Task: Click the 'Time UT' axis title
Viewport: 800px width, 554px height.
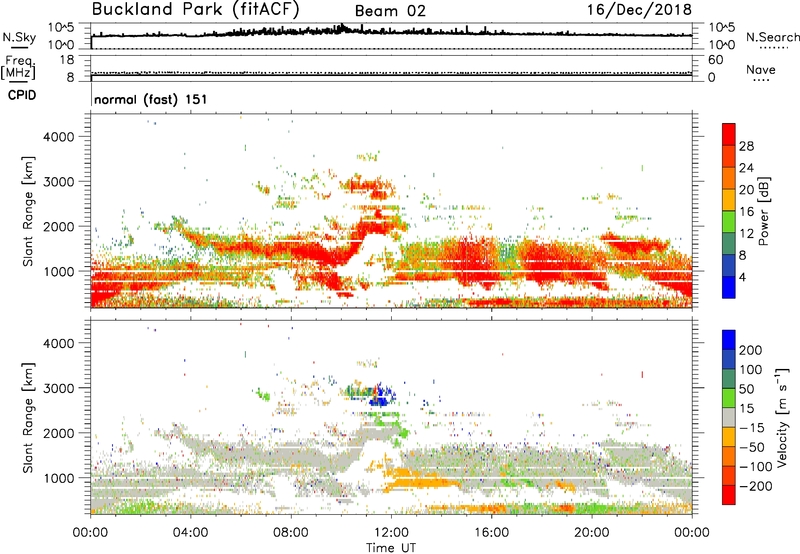Action: pyautogui.click(x=391, y=547)
